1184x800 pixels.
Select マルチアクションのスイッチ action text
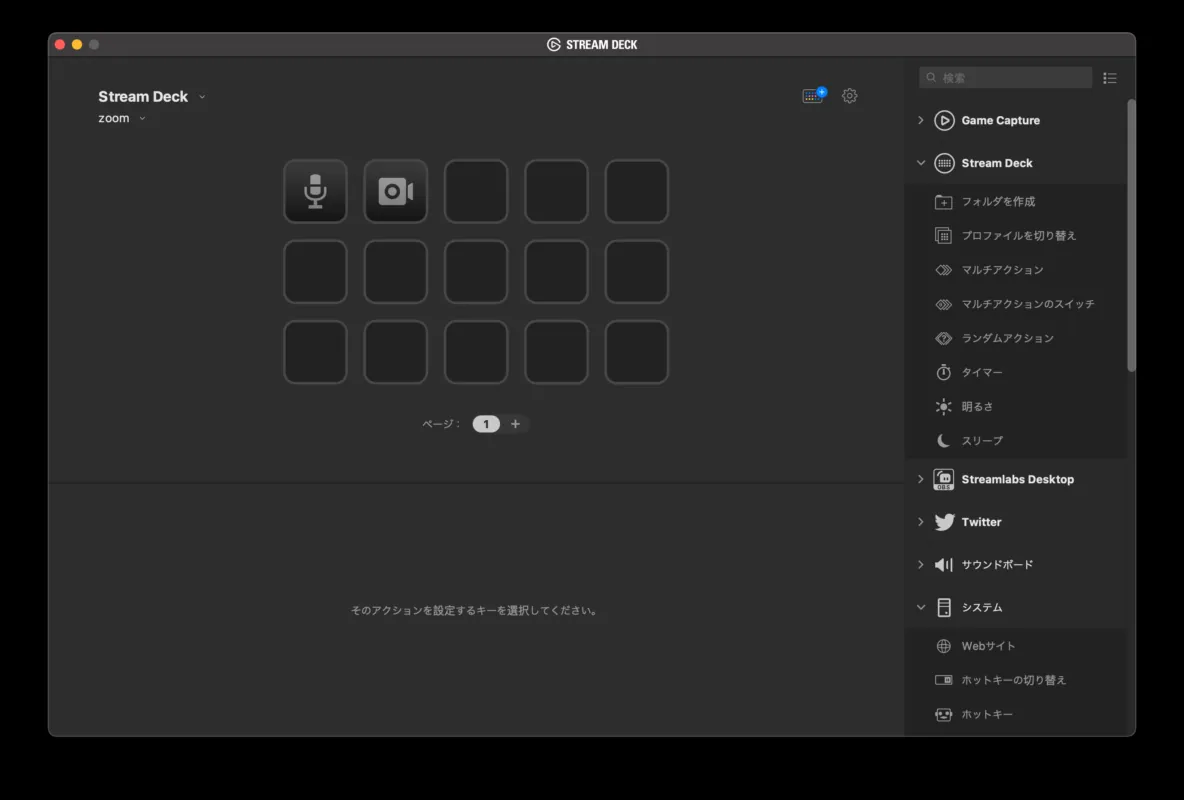click(1028, 304)
